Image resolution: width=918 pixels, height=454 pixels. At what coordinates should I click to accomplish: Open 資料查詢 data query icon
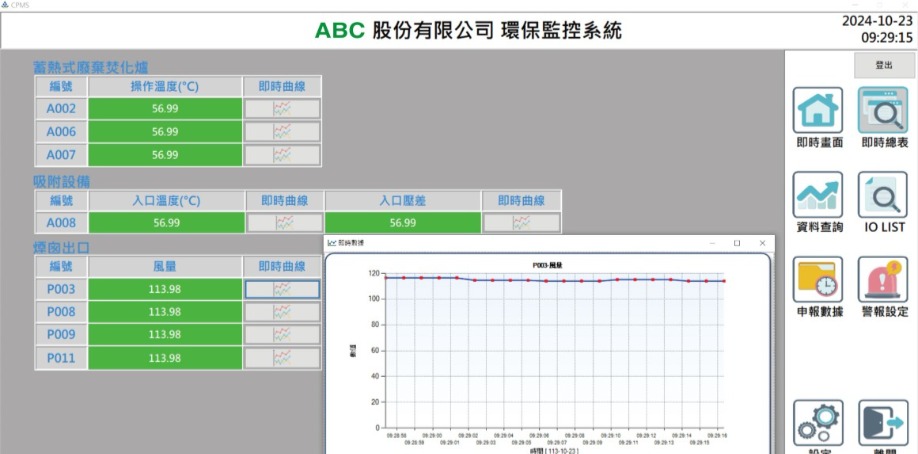click(x=818, y=194)
